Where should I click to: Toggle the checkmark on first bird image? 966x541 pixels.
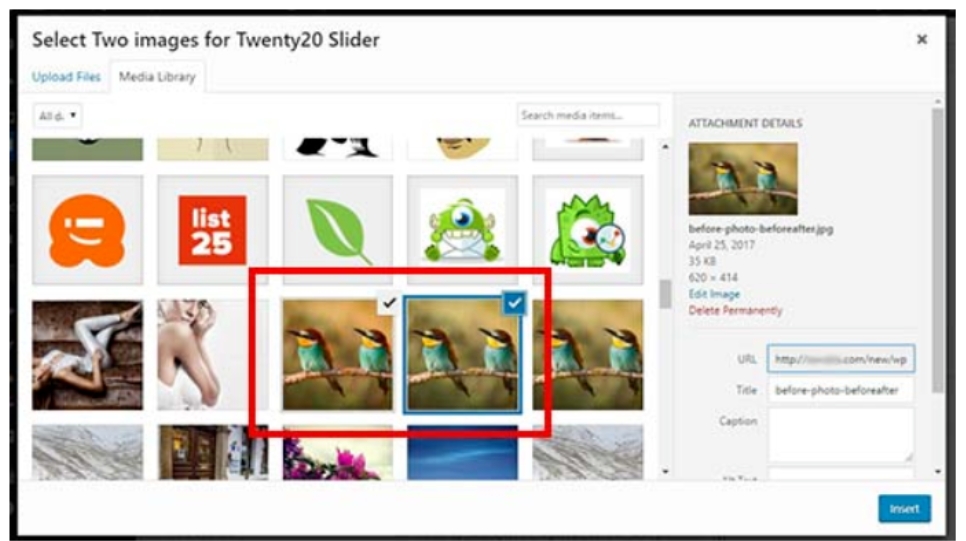click(389, 303)
